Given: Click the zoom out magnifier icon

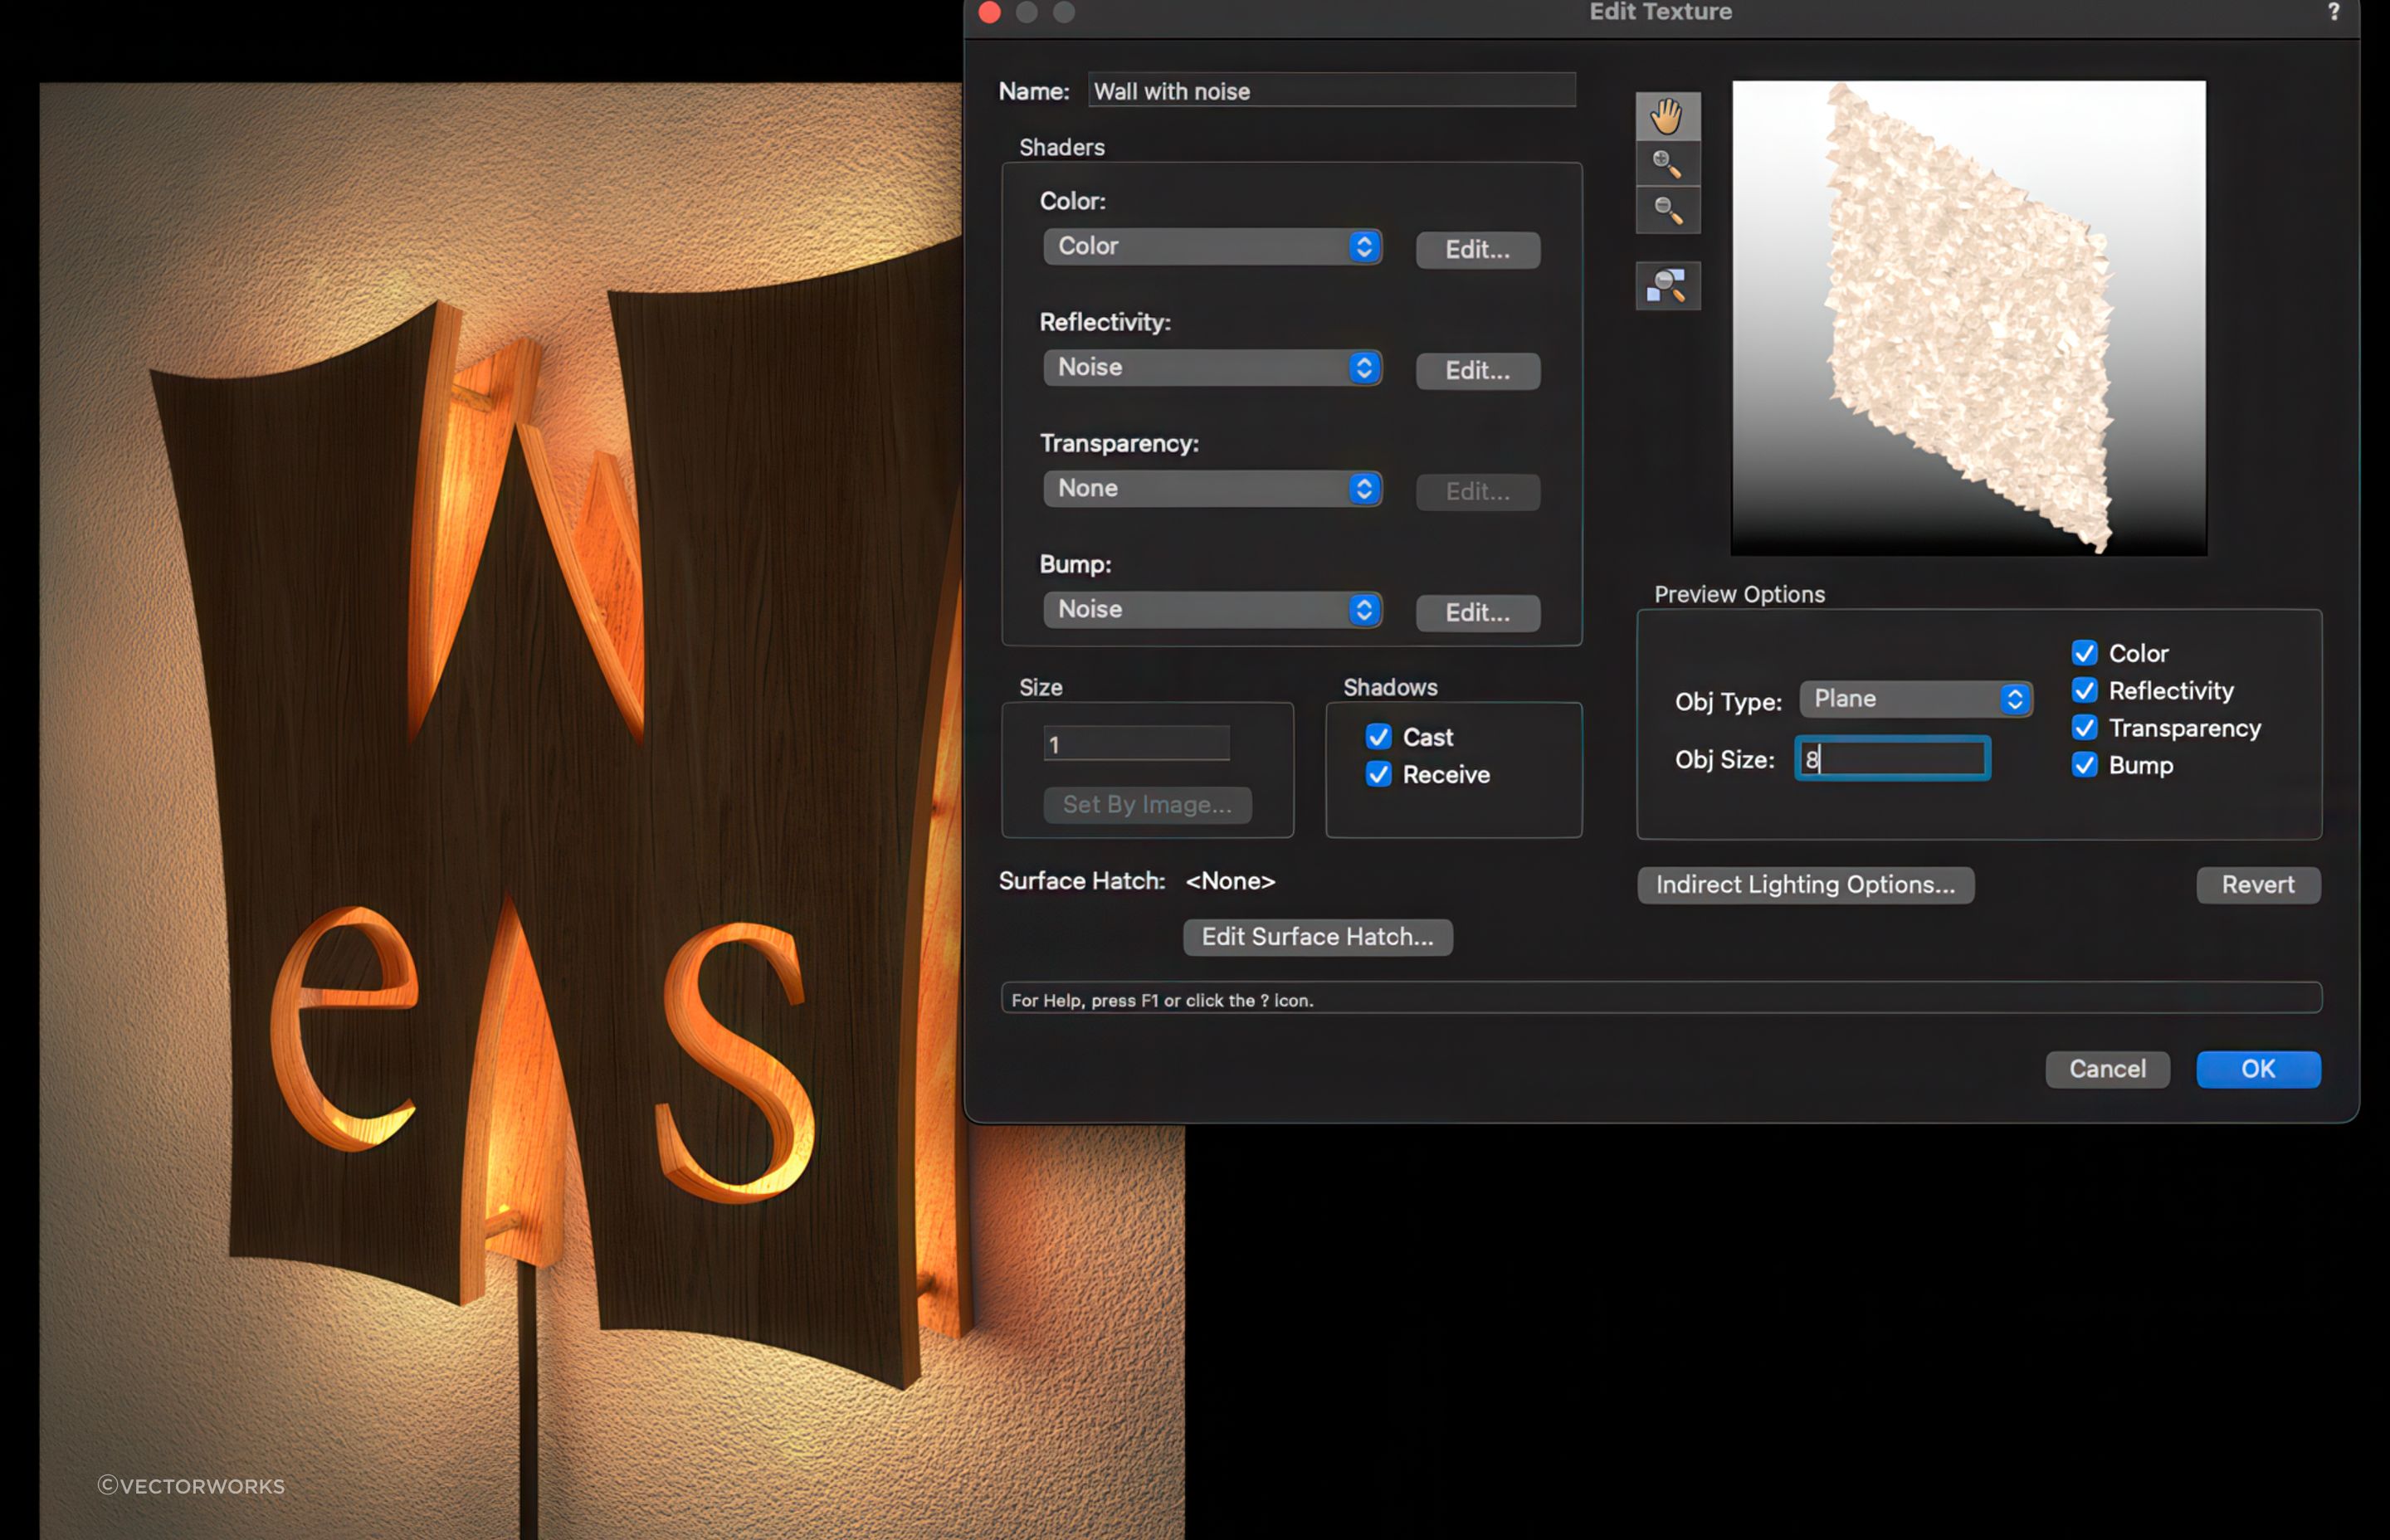Looking at the screenshot, I should (x=1667, y=210).
